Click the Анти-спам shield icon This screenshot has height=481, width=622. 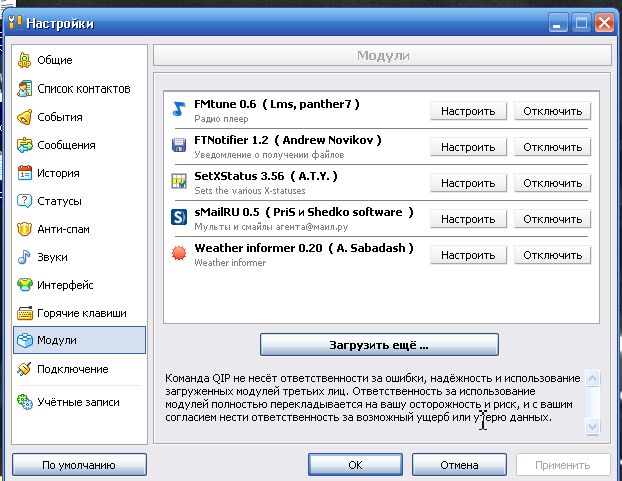point(25,229)
